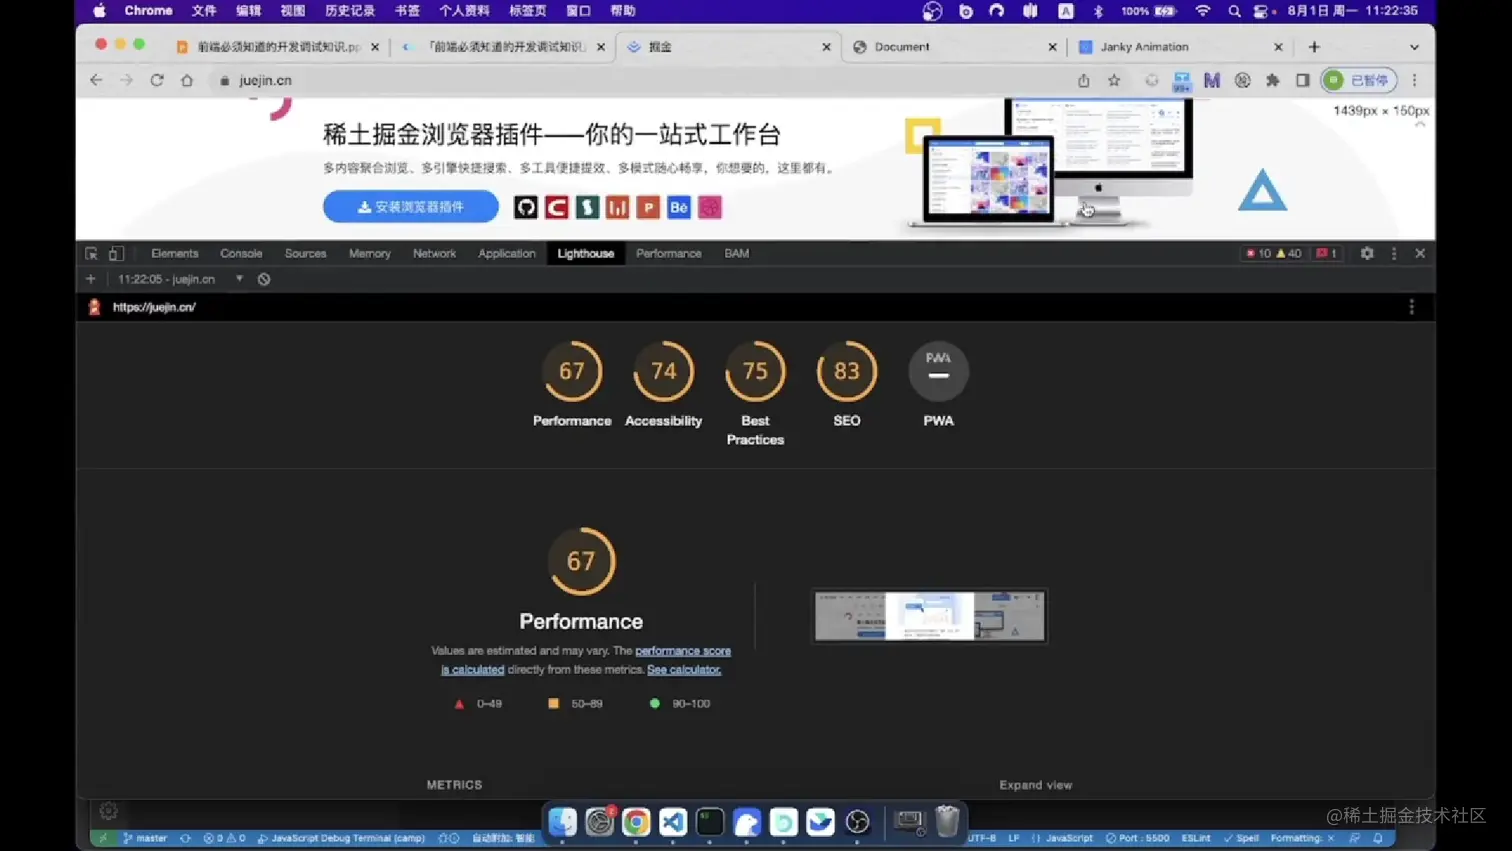Viewport: 1512px width, 851px height.
Task: Bookmark the page via the star icon
Action: (x=1115, y=80)
